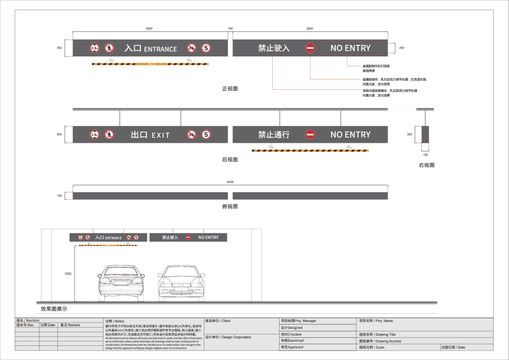Click the small ENTRANCE sign in the rendering

coord(108,237)
